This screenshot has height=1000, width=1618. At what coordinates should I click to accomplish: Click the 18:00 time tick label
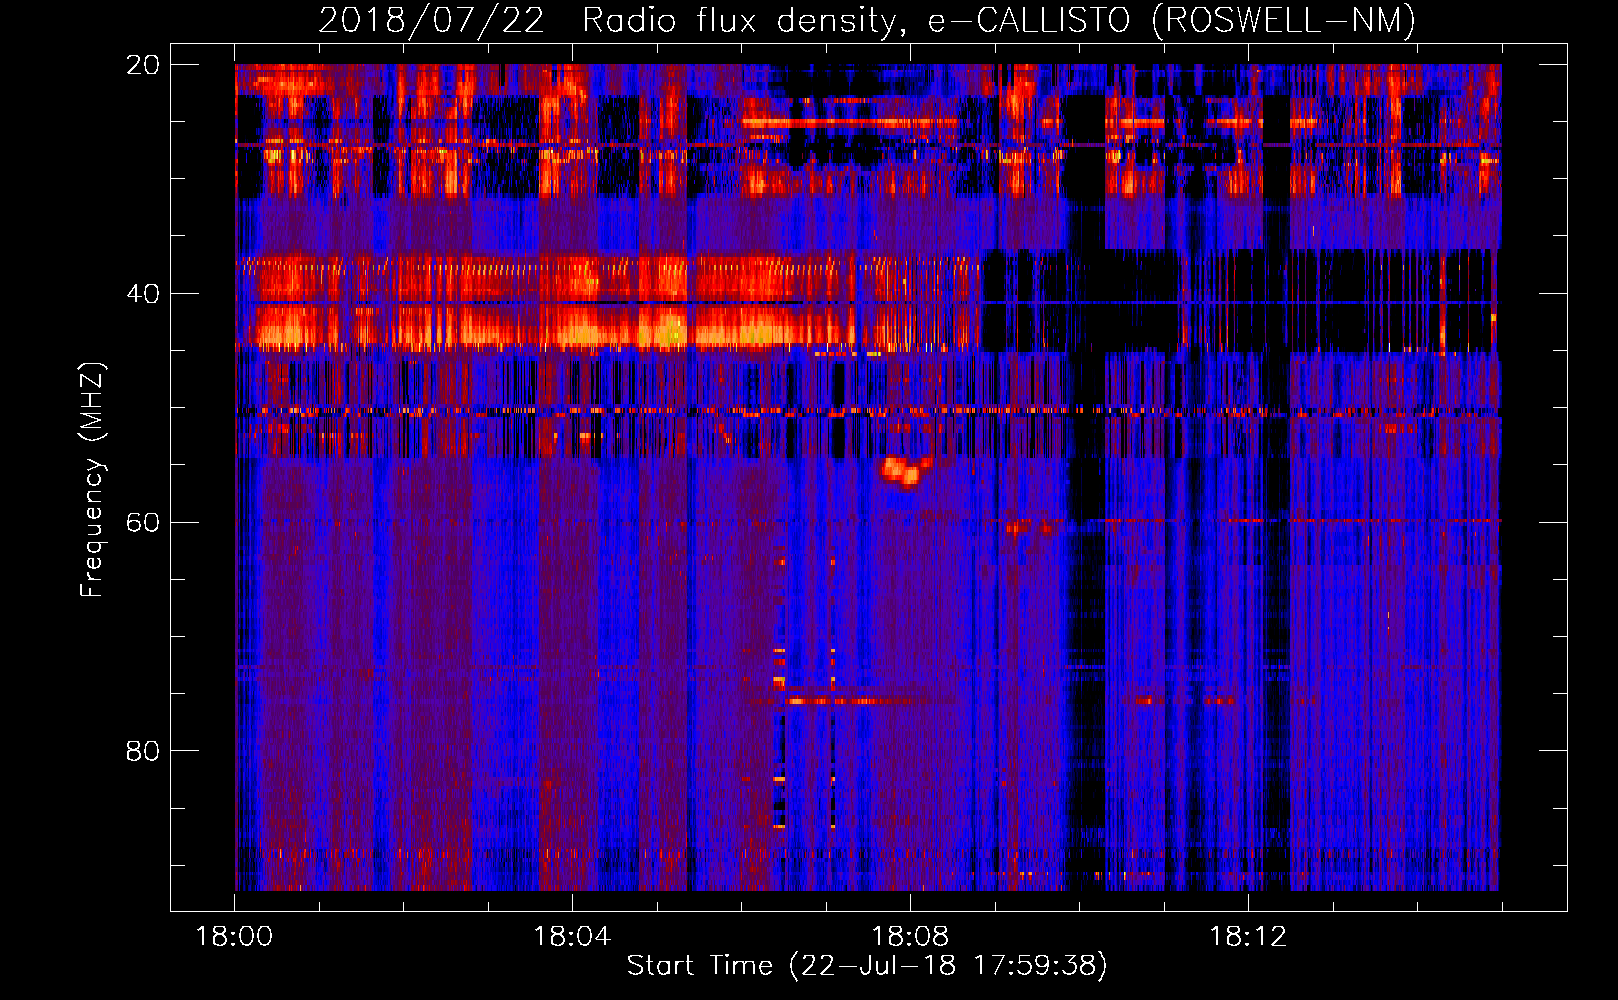(234, 937)
